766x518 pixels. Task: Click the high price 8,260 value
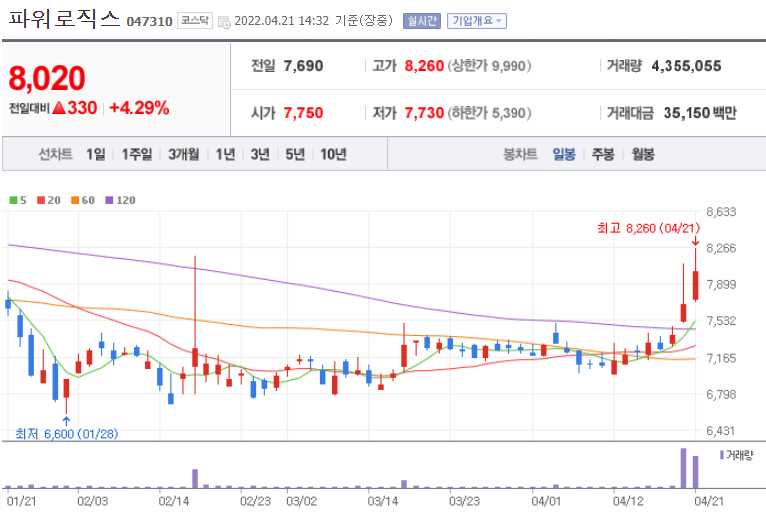point(424,66)
